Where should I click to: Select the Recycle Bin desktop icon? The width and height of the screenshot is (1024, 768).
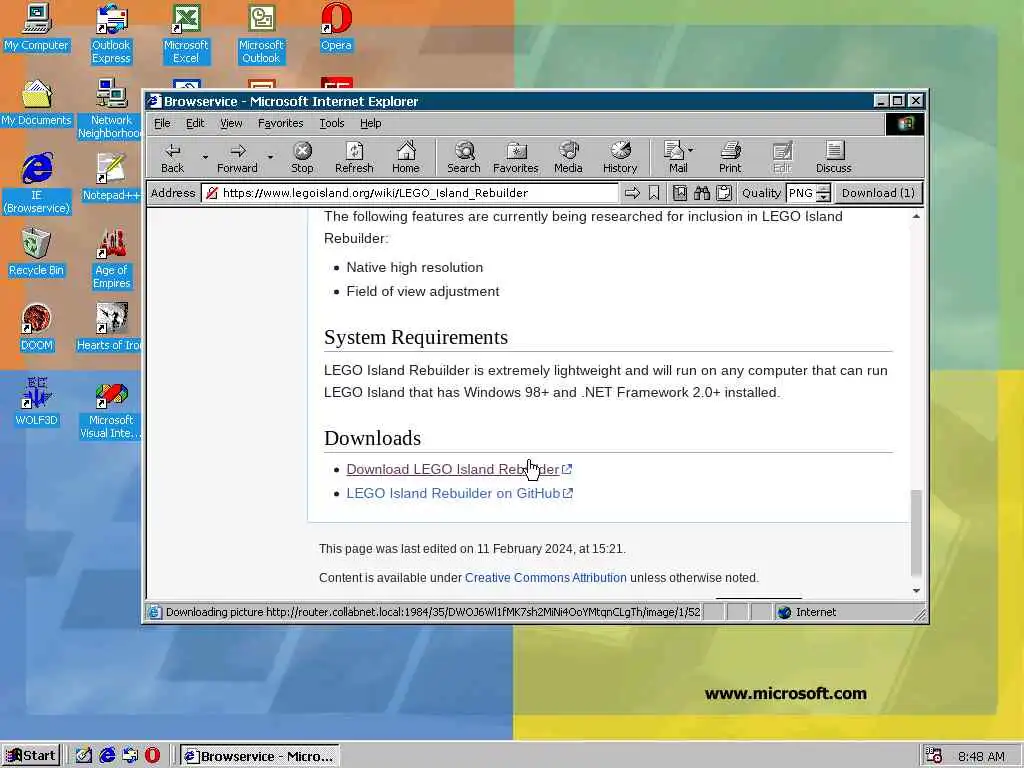click(x=36, y=253)
